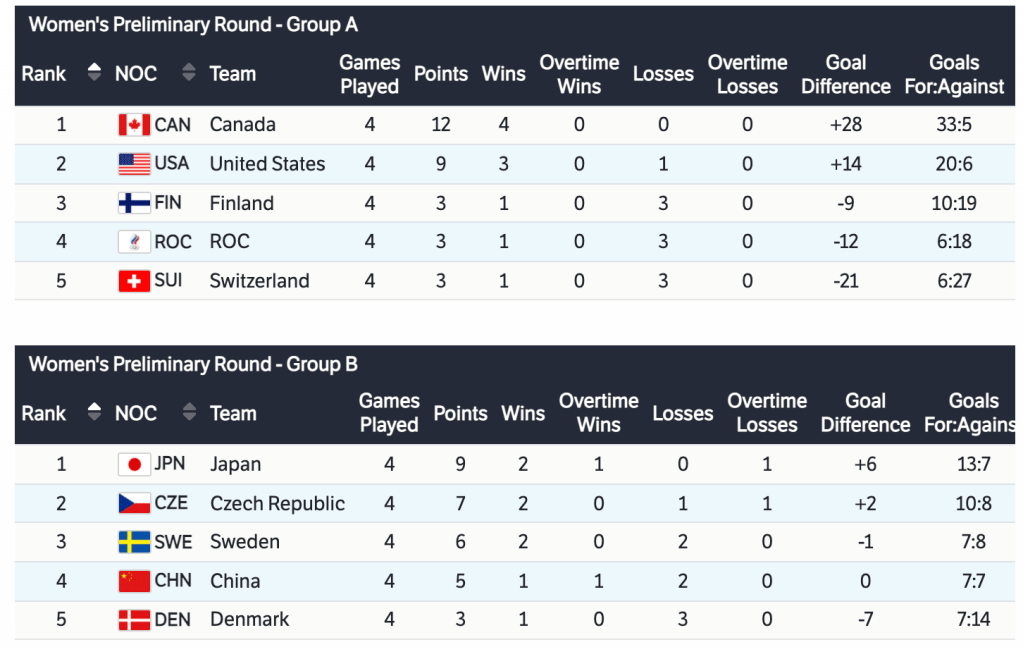Sort Group B by Rank arrows

click(95, 412)
